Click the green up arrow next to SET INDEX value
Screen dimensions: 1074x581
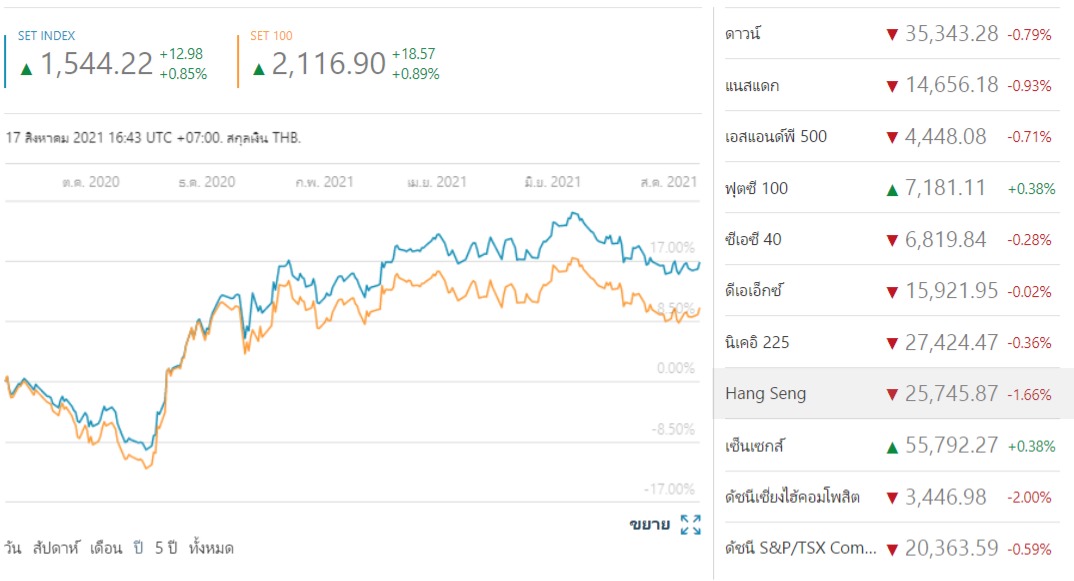point(26,69)
